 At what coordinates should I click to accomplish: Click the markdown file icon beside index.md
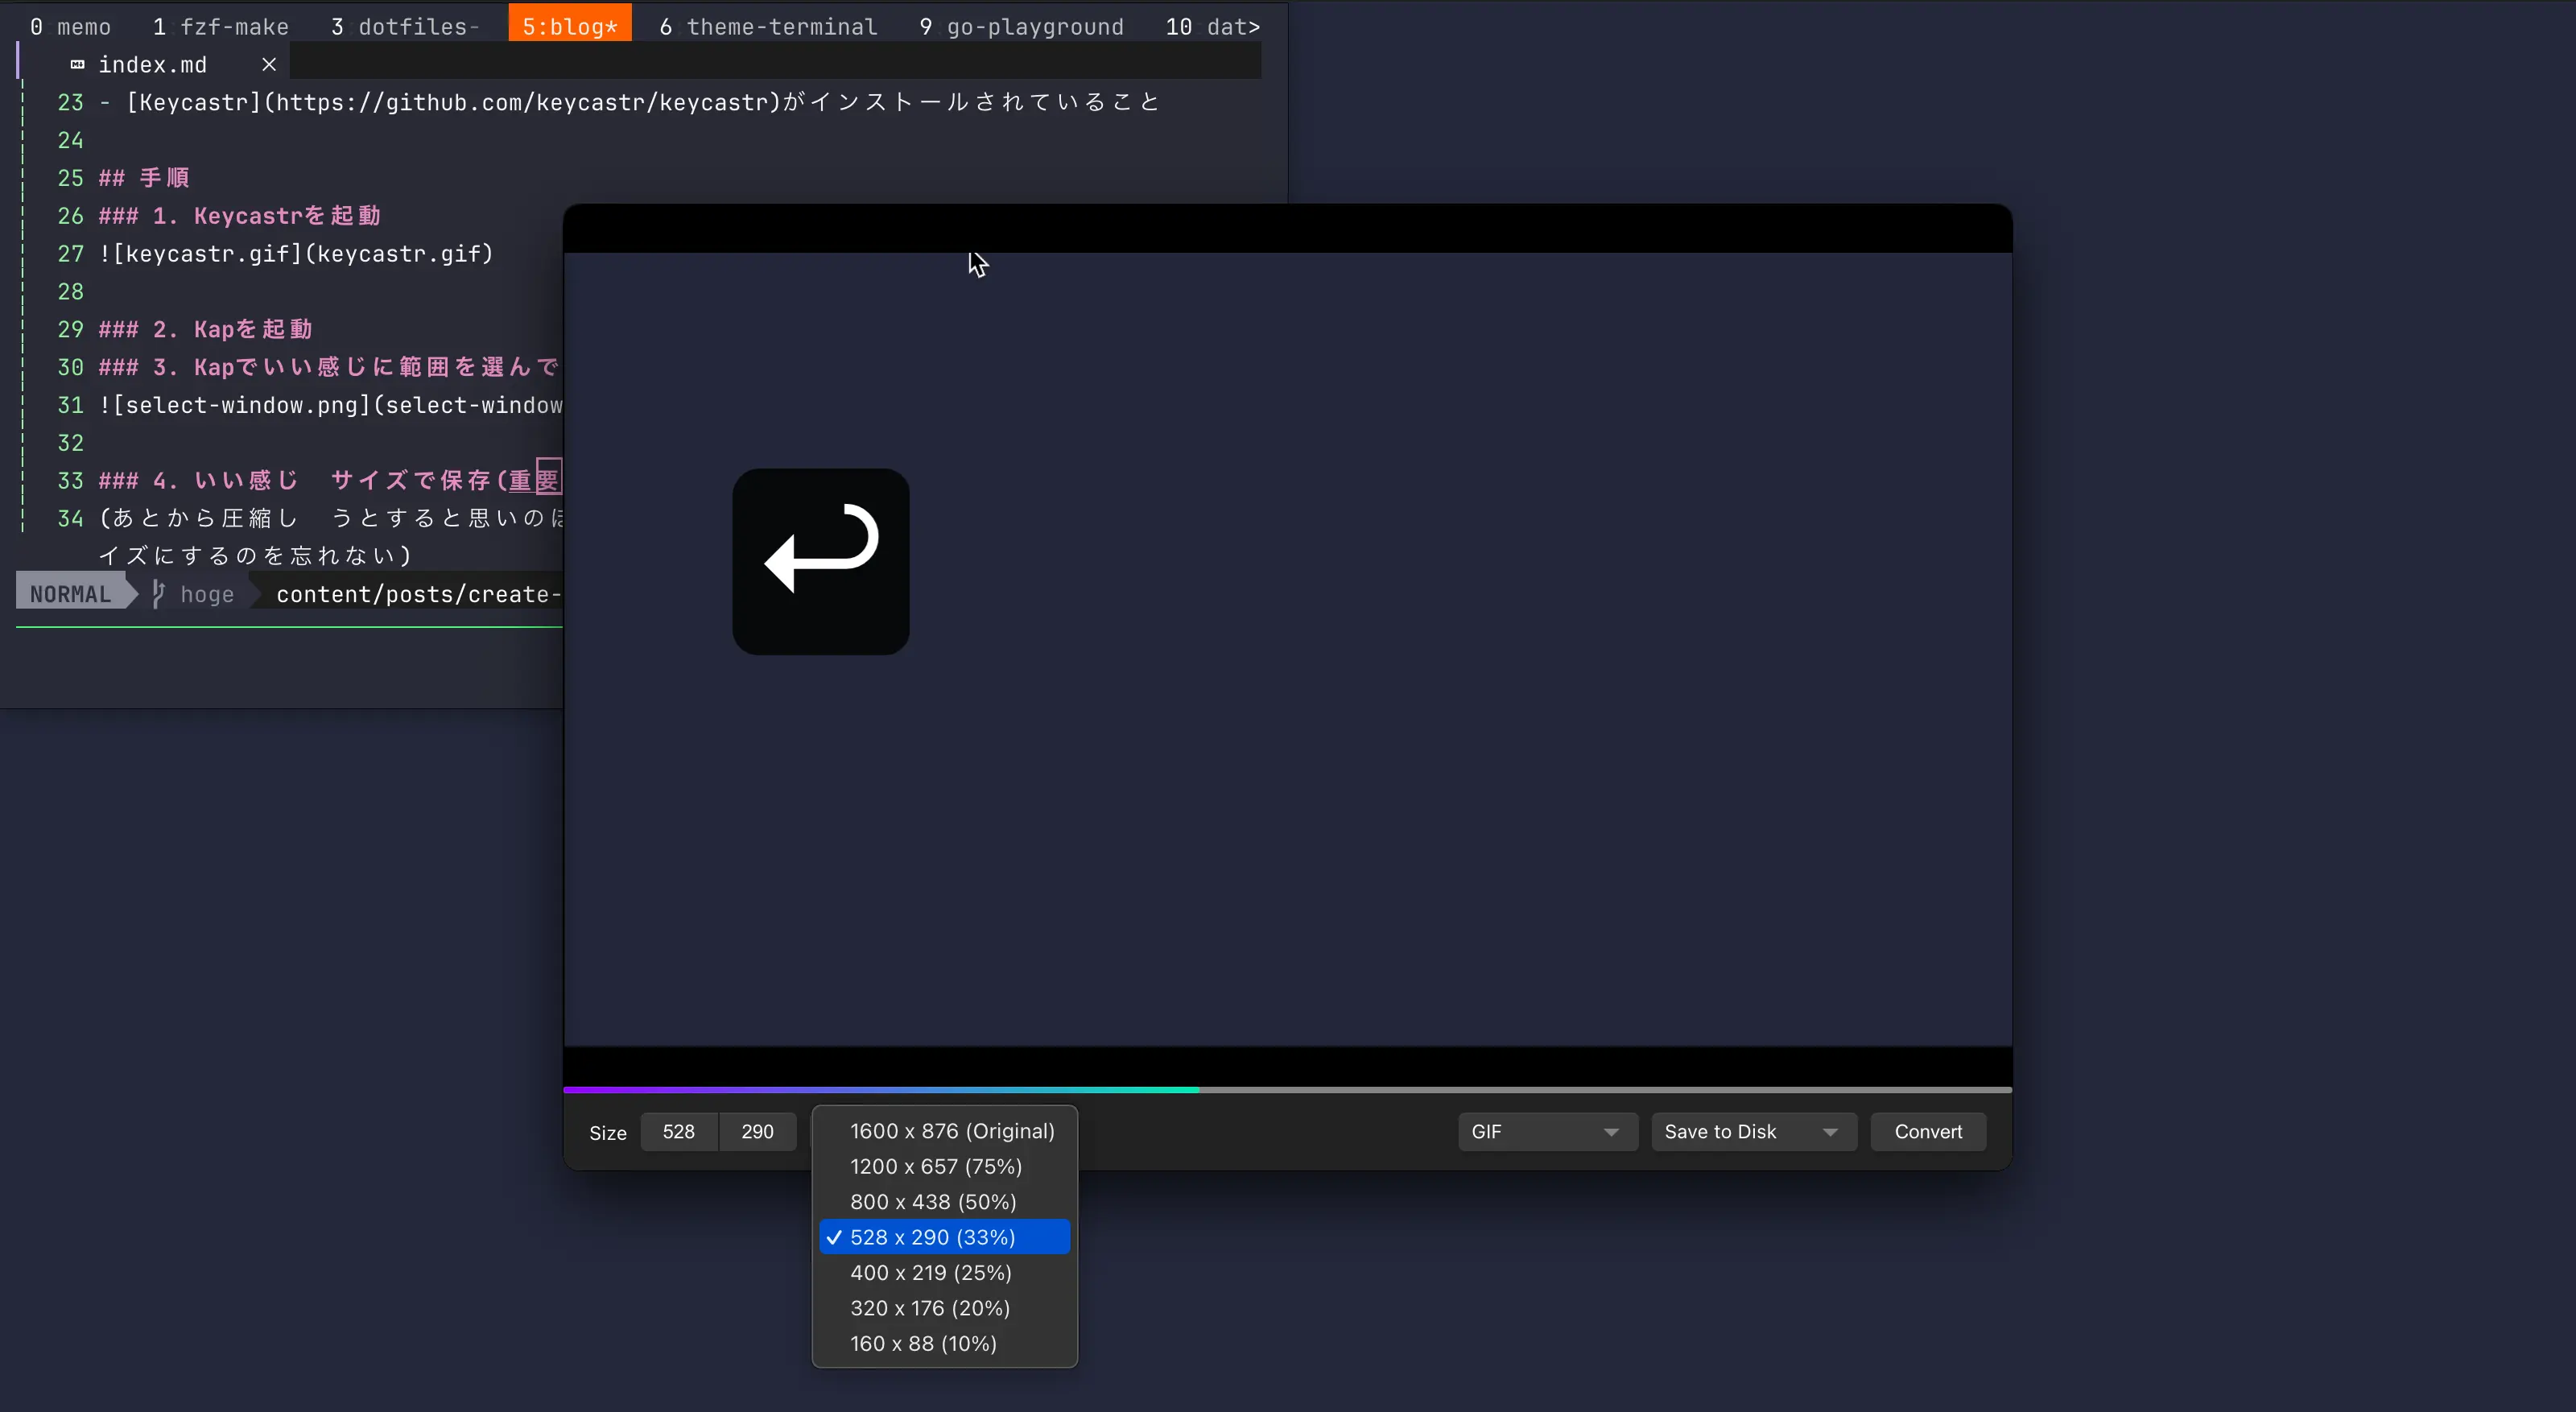click(77, 65)
